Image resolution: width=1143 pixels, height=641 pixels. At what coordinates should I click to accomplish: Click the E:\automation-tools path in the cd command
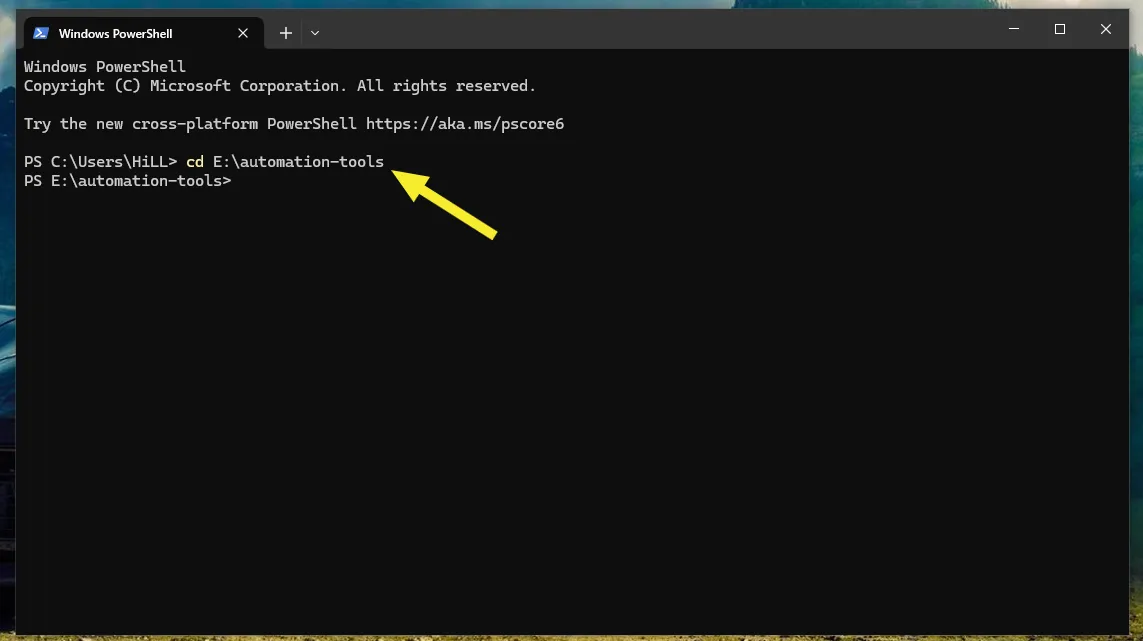click(298, 162)
